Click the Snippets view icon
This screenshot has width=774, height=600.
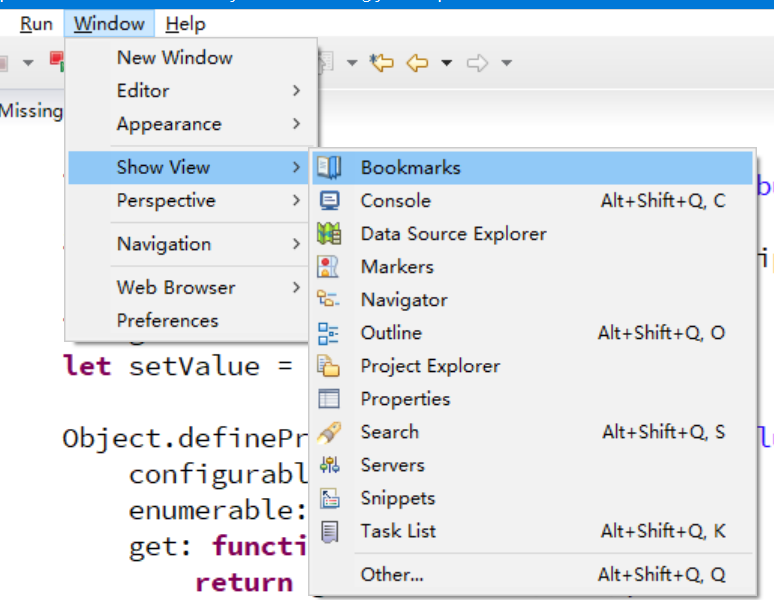(x=329, y=498)
